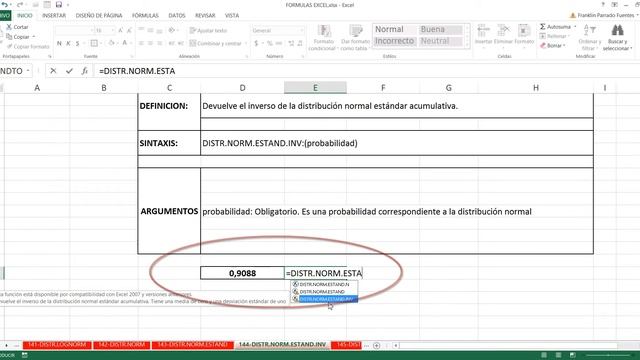640x360 pixels.
Task: Add a new sheet with plus button
Action: tap(377, 345)
